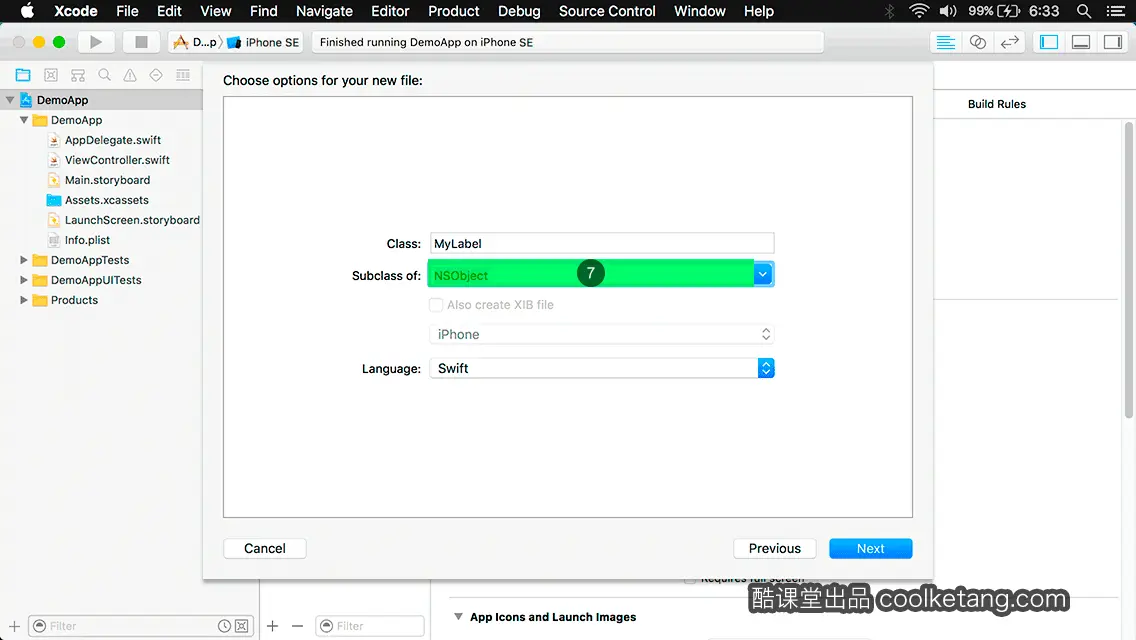1136x640 pixels.
Task: Select Info.plist in navigator
Action: [87, 240]
